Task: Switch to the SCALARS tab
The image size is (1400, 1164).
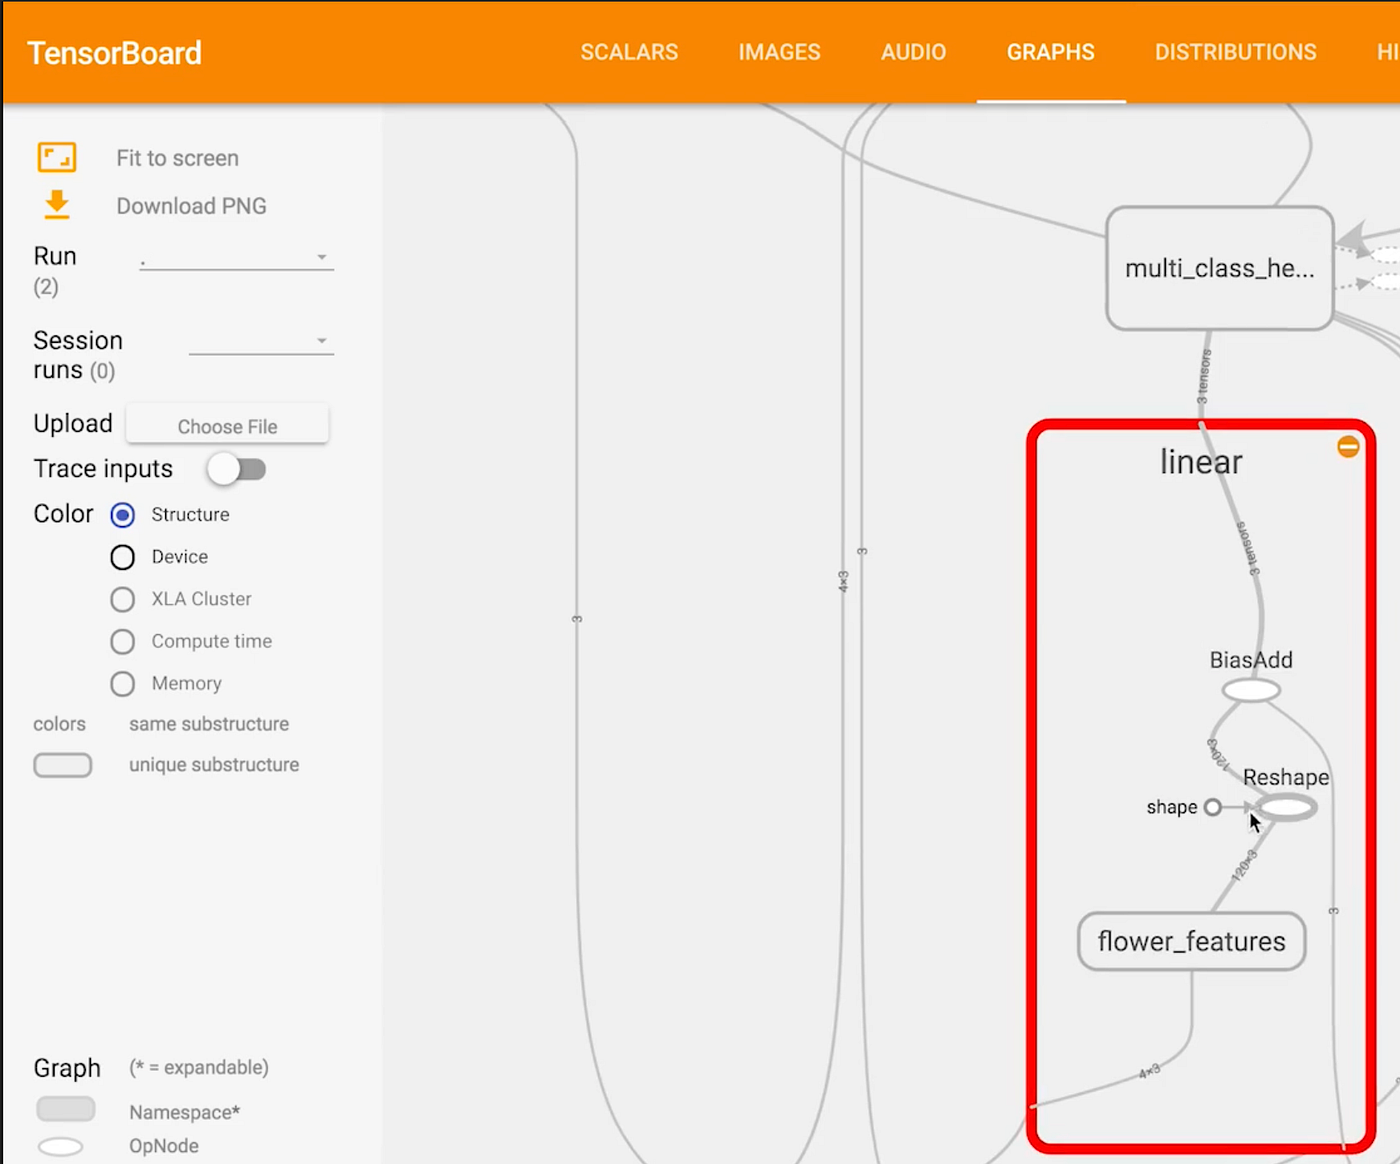Action: [x=629, y=52]
